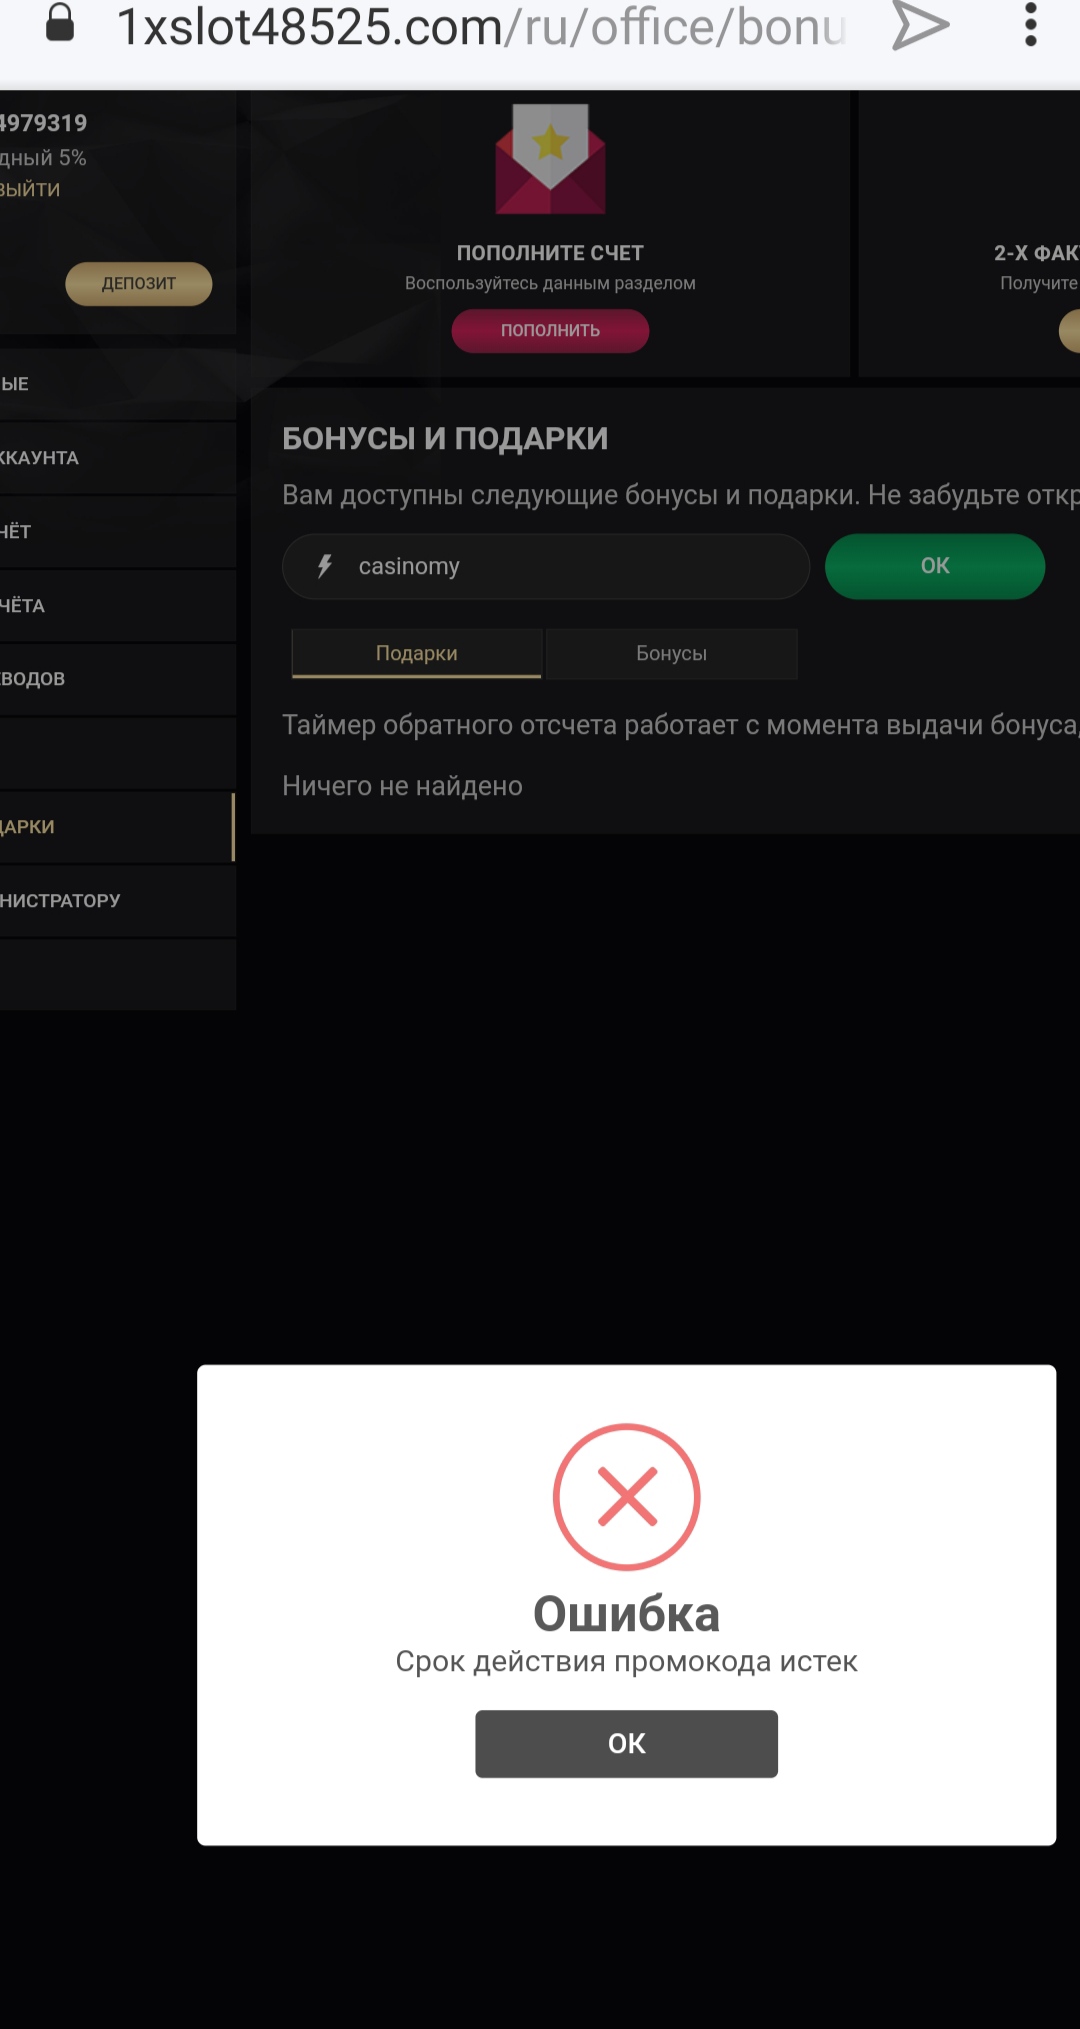Click the envelope with star icon
This screenshot has width=1080, height=2029.
pyautogui.click(x=550, y=158)
